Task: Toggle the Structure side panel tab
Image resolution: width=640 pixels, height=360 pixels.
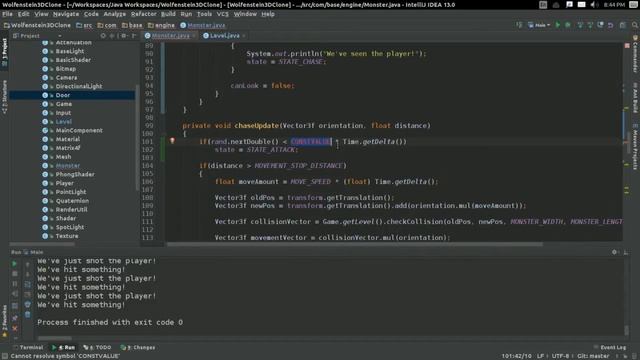Action: coord(4,97)
